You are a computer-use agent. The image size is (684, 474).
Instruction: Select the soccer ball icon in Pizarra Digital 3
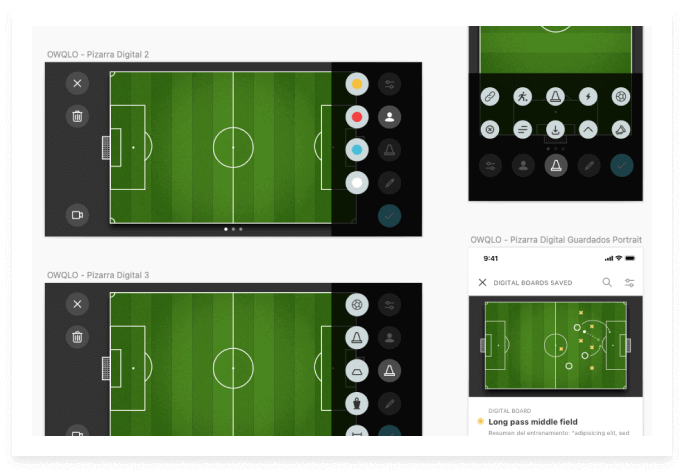pos(357,304)
